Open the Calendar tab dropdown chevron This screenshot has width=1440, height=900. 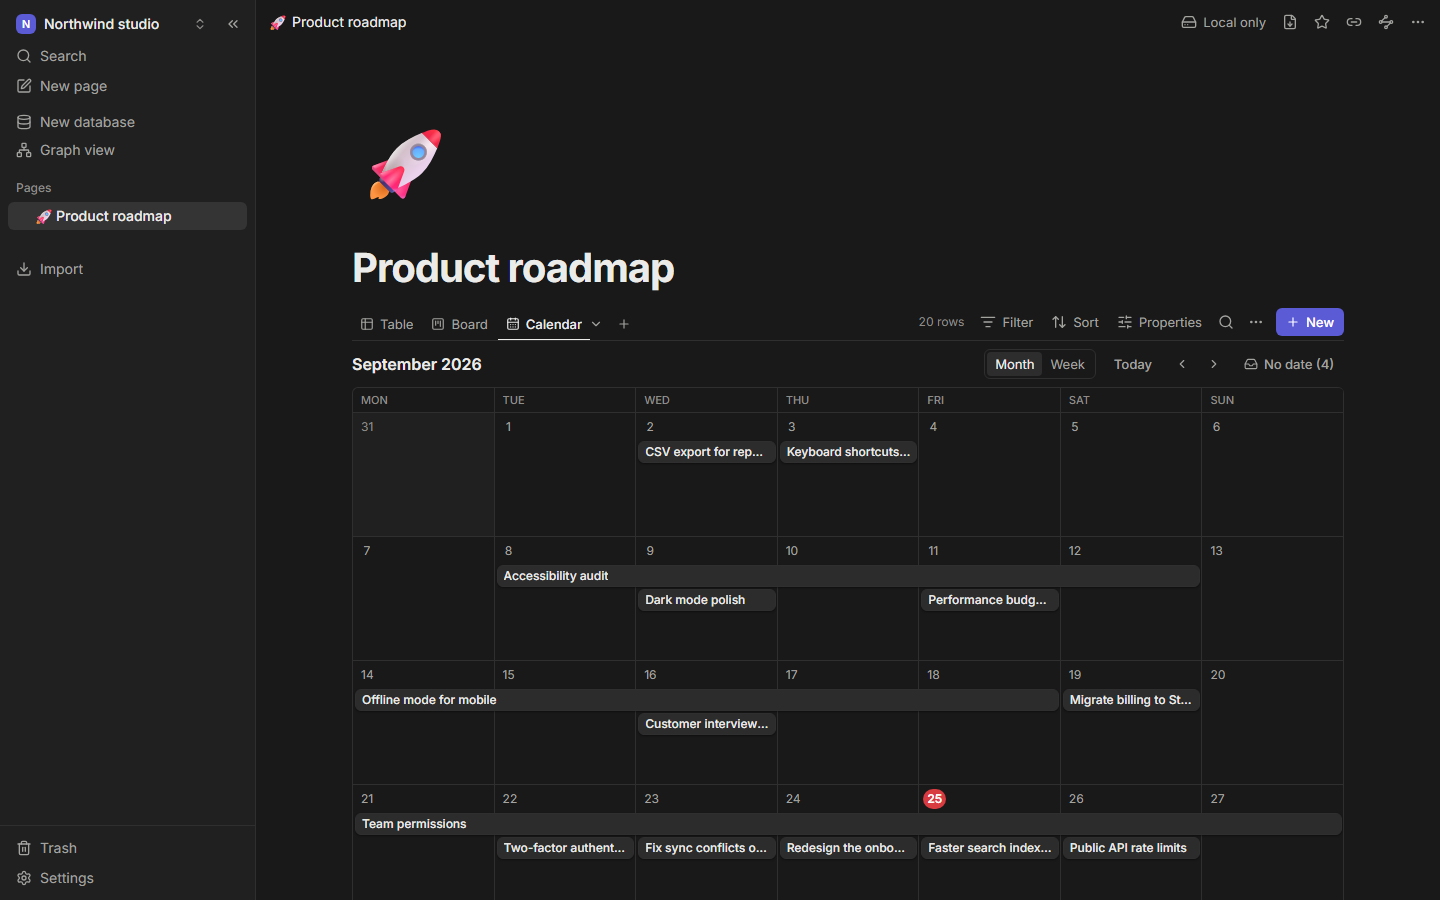[x=596, y=324]
